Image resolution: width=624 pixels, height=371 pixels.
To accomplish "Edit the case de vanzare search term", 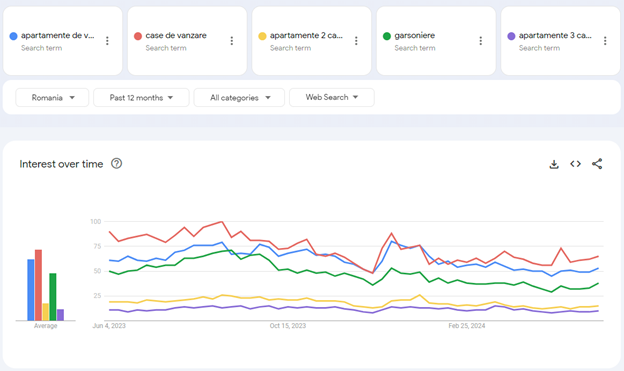I will click(x=176, y=35).
